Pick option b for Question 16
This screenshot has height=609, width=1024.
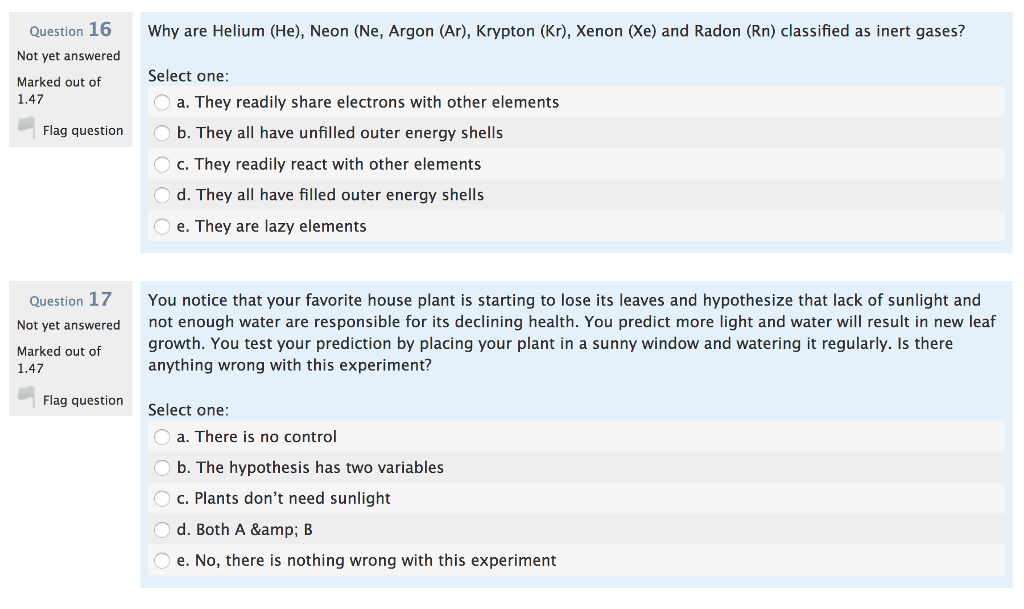point(162,133)
